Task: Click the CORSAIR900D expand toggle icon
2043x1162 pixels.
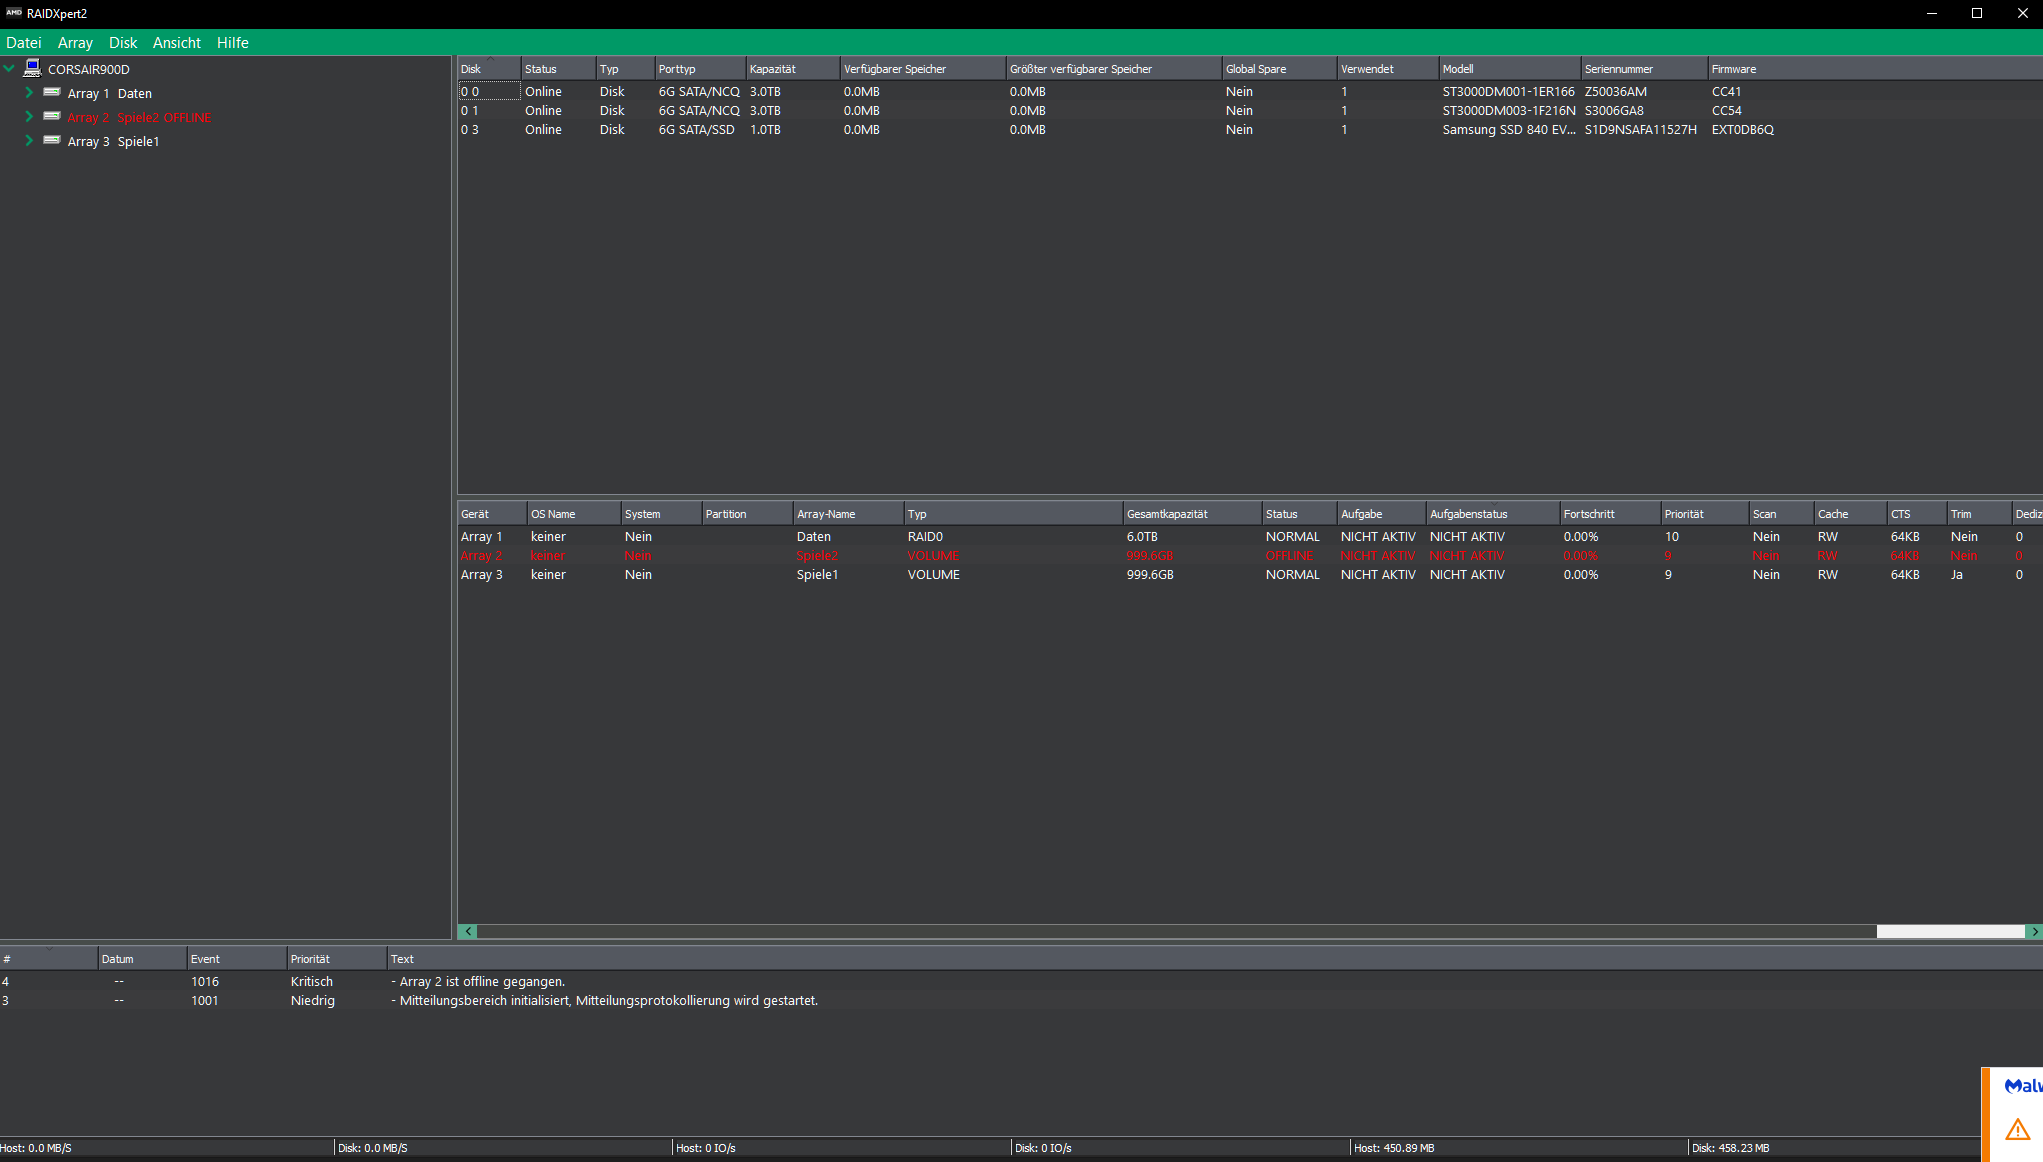Action: tap(11, 67)
